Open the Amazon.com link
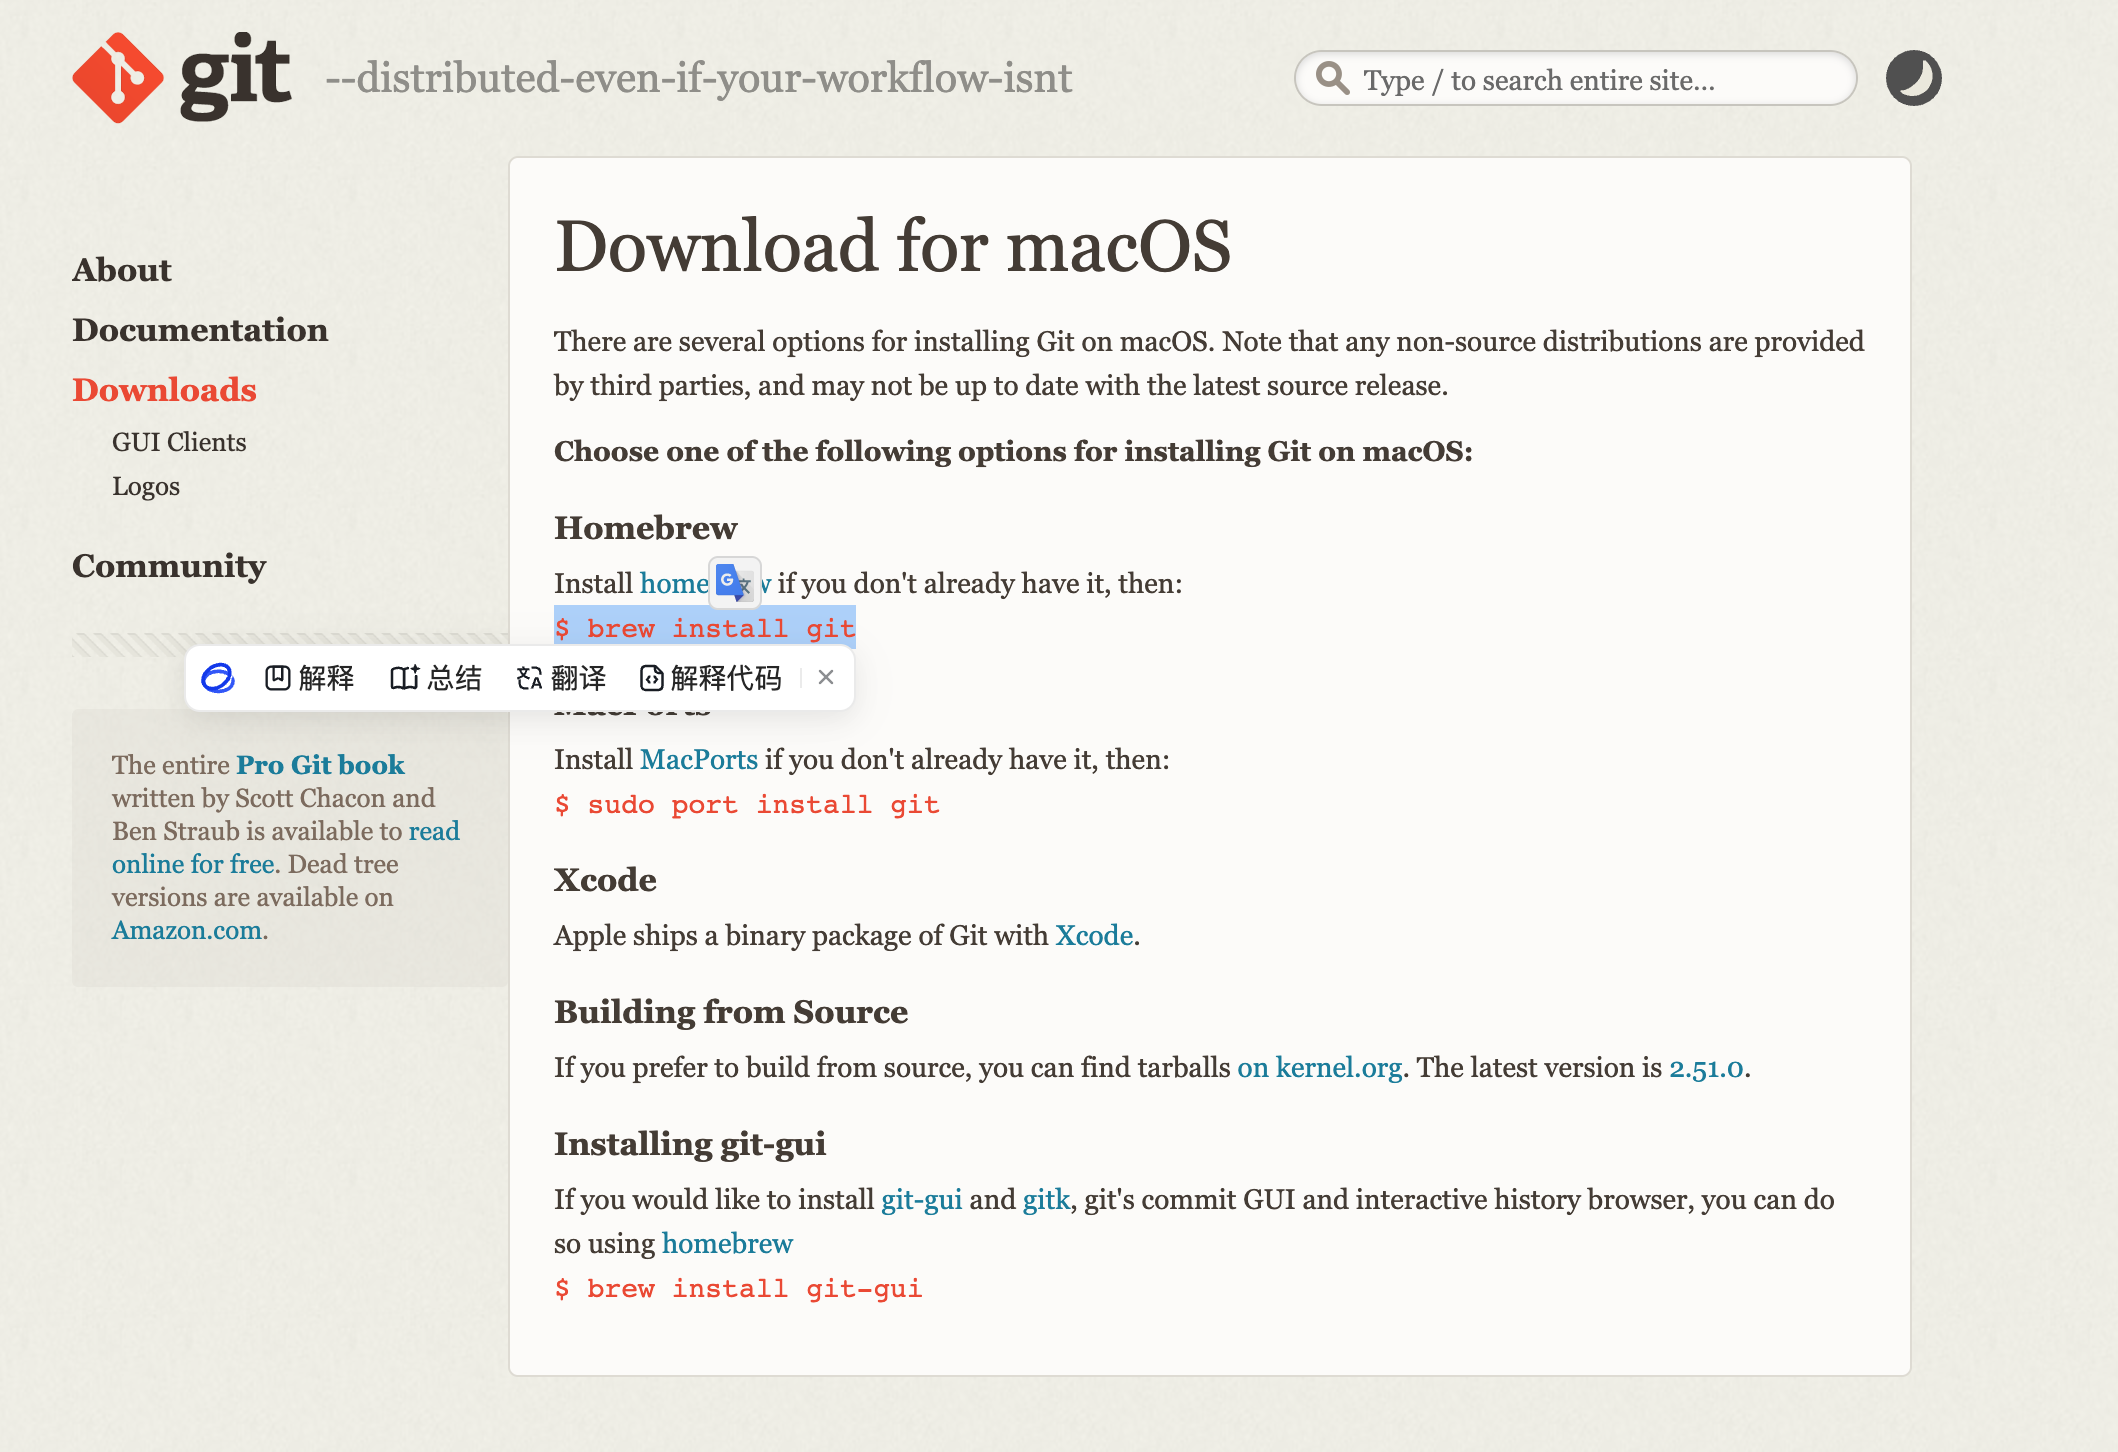This screenshot has width=2118, height=1452. pos(187,930)
